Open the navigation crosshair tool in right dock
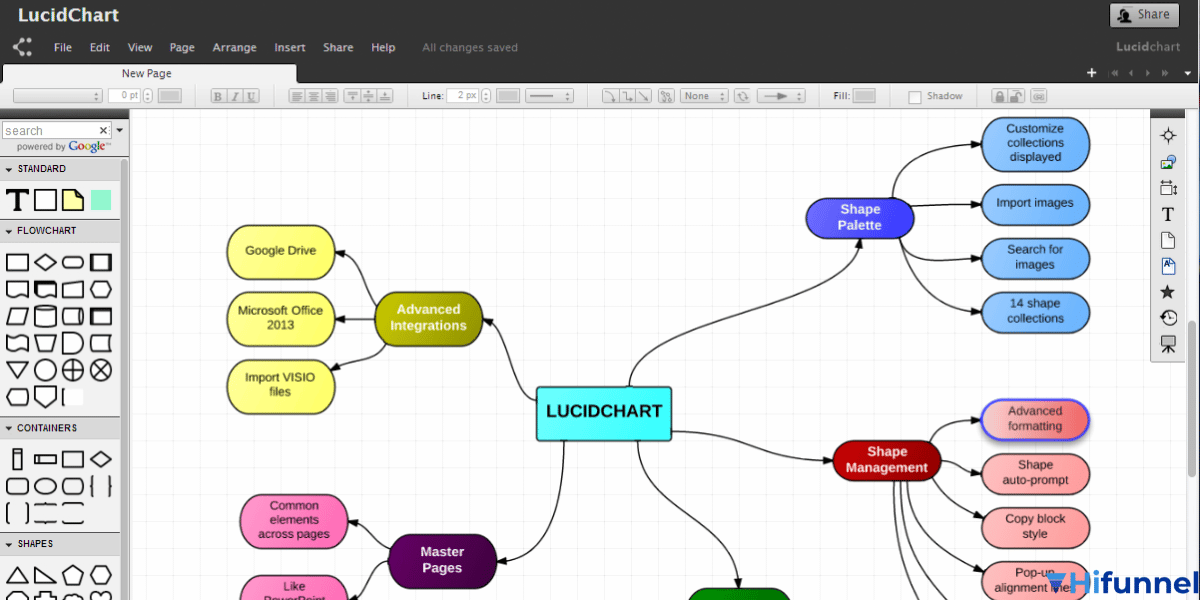Viewport: 1200px width, 600px height. tap(1167, 135)
